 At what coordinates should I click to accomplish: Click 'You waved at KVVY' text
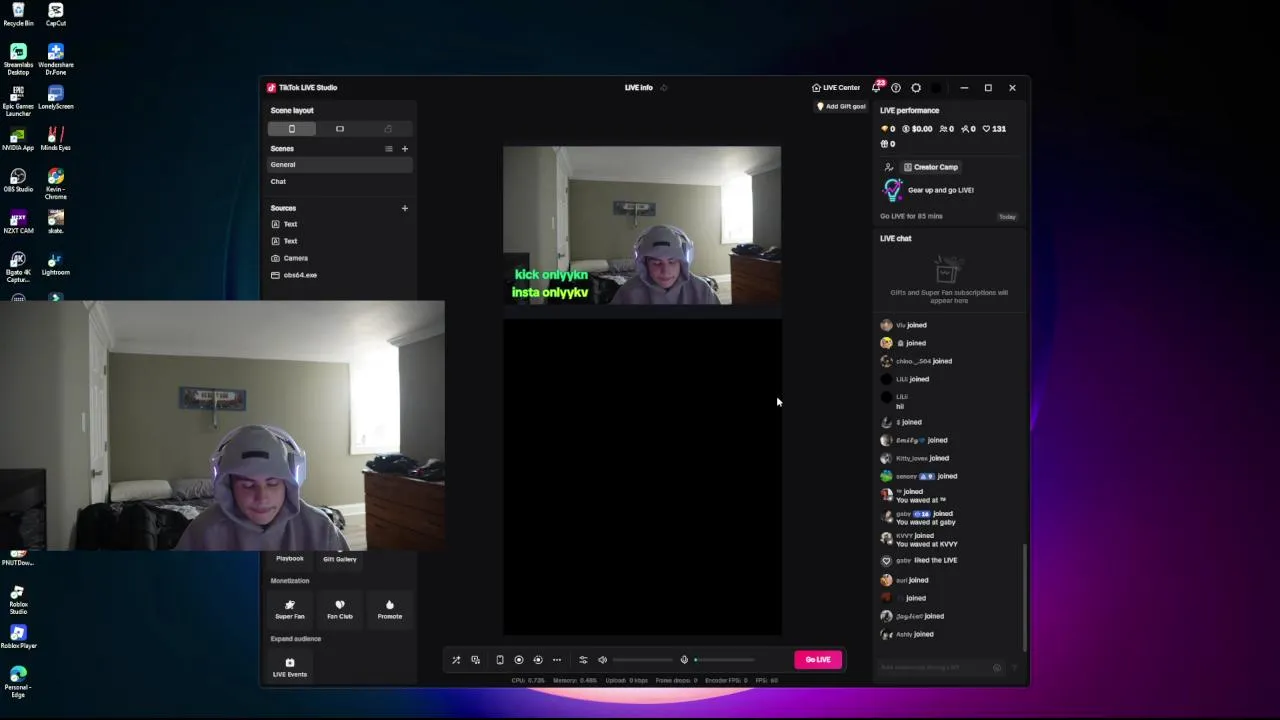927,545
